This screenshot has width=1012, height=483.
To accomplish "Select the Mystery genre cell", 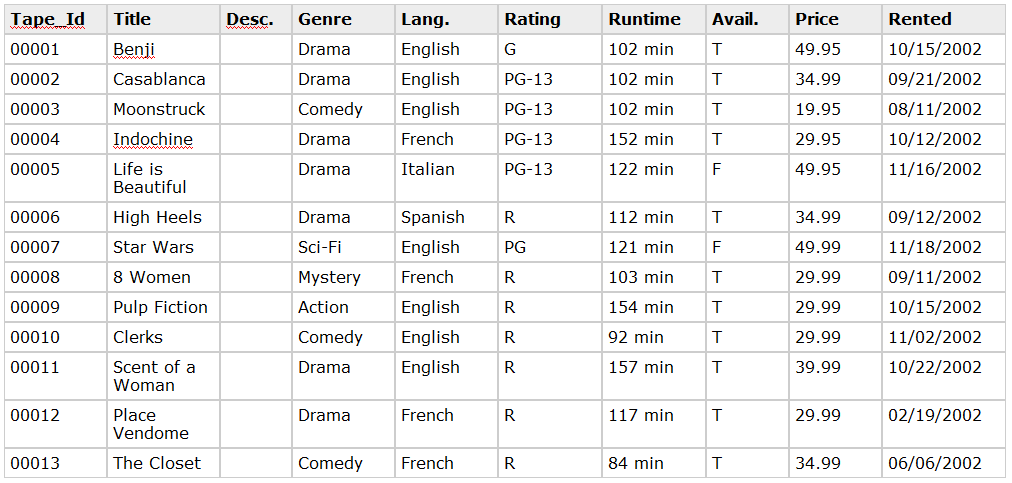I will 343,277.
